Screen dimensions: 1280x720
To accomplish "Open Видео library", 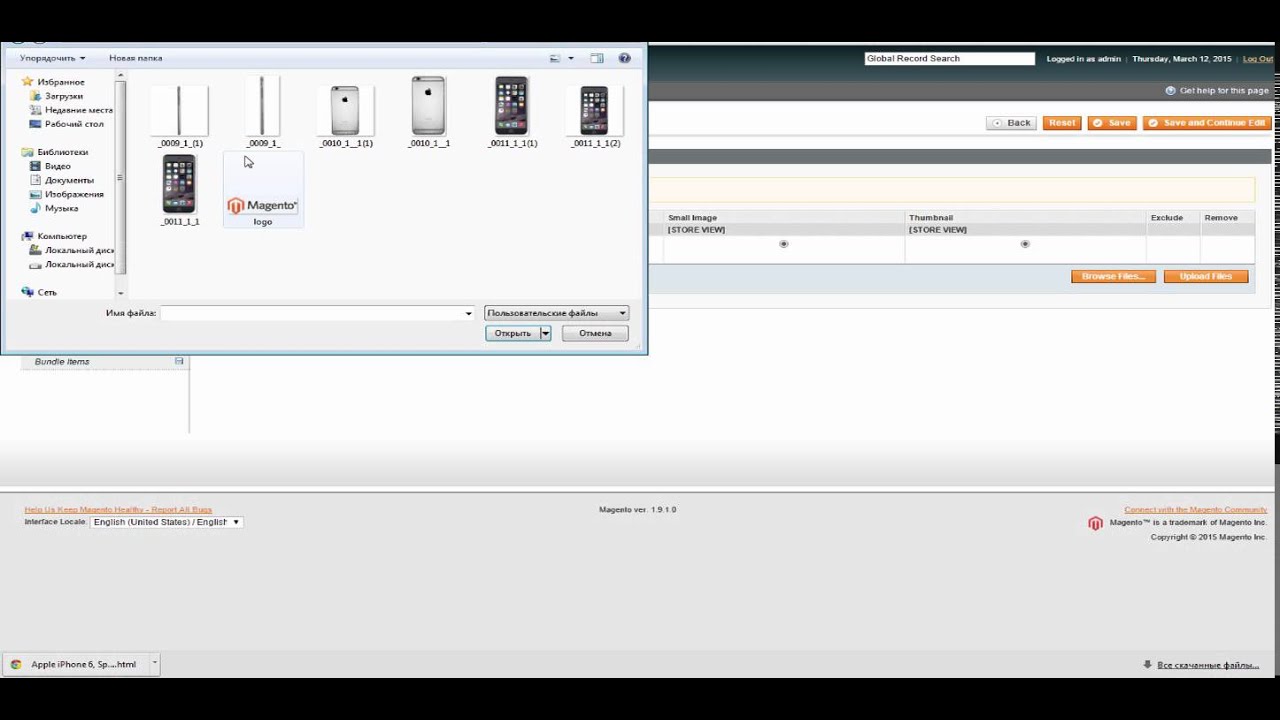I will (x=57, y=166).
